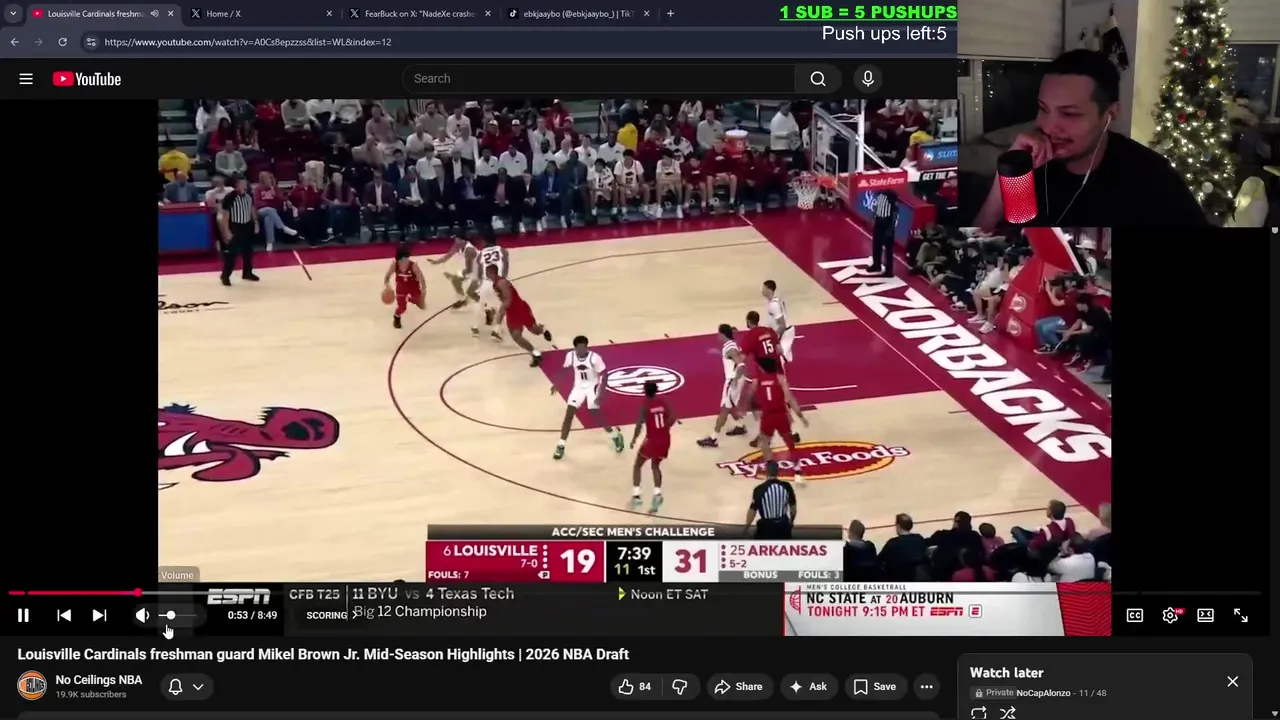Open a new browser tab

coord(670,14)
